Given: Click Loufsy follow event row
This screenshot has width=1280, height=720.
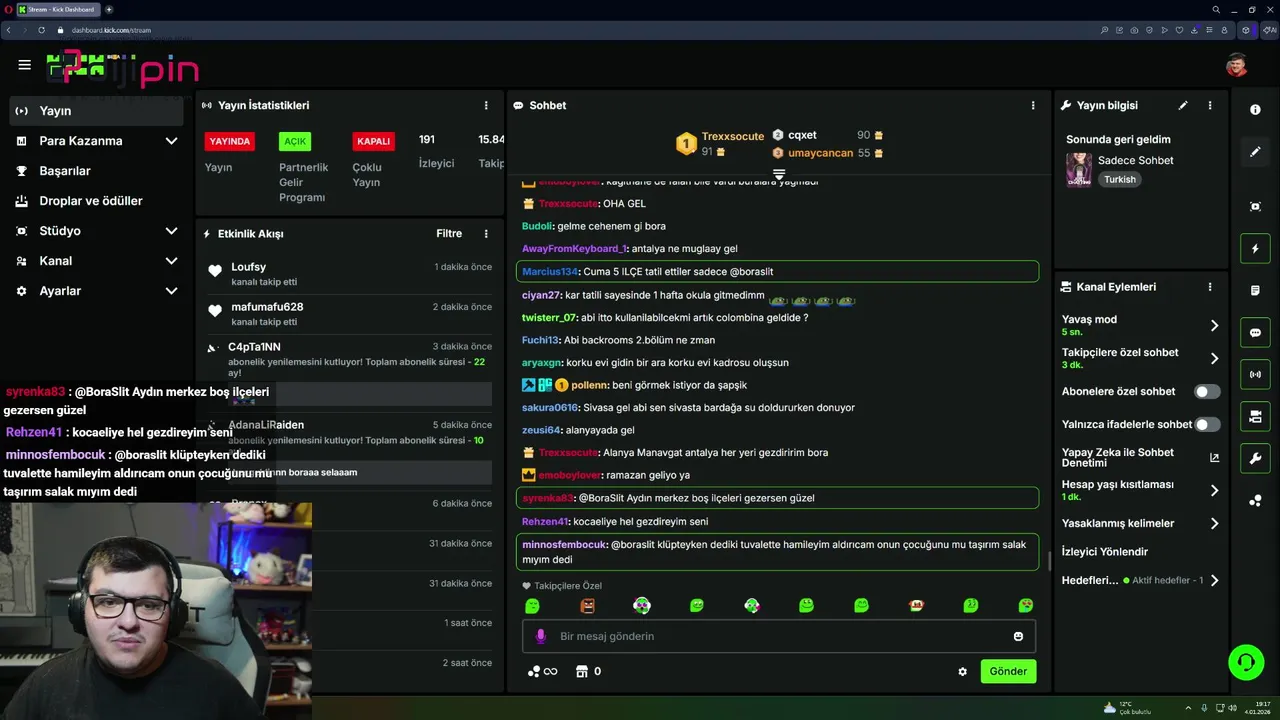Looking at the screenshot, I should tap(350, 274).
